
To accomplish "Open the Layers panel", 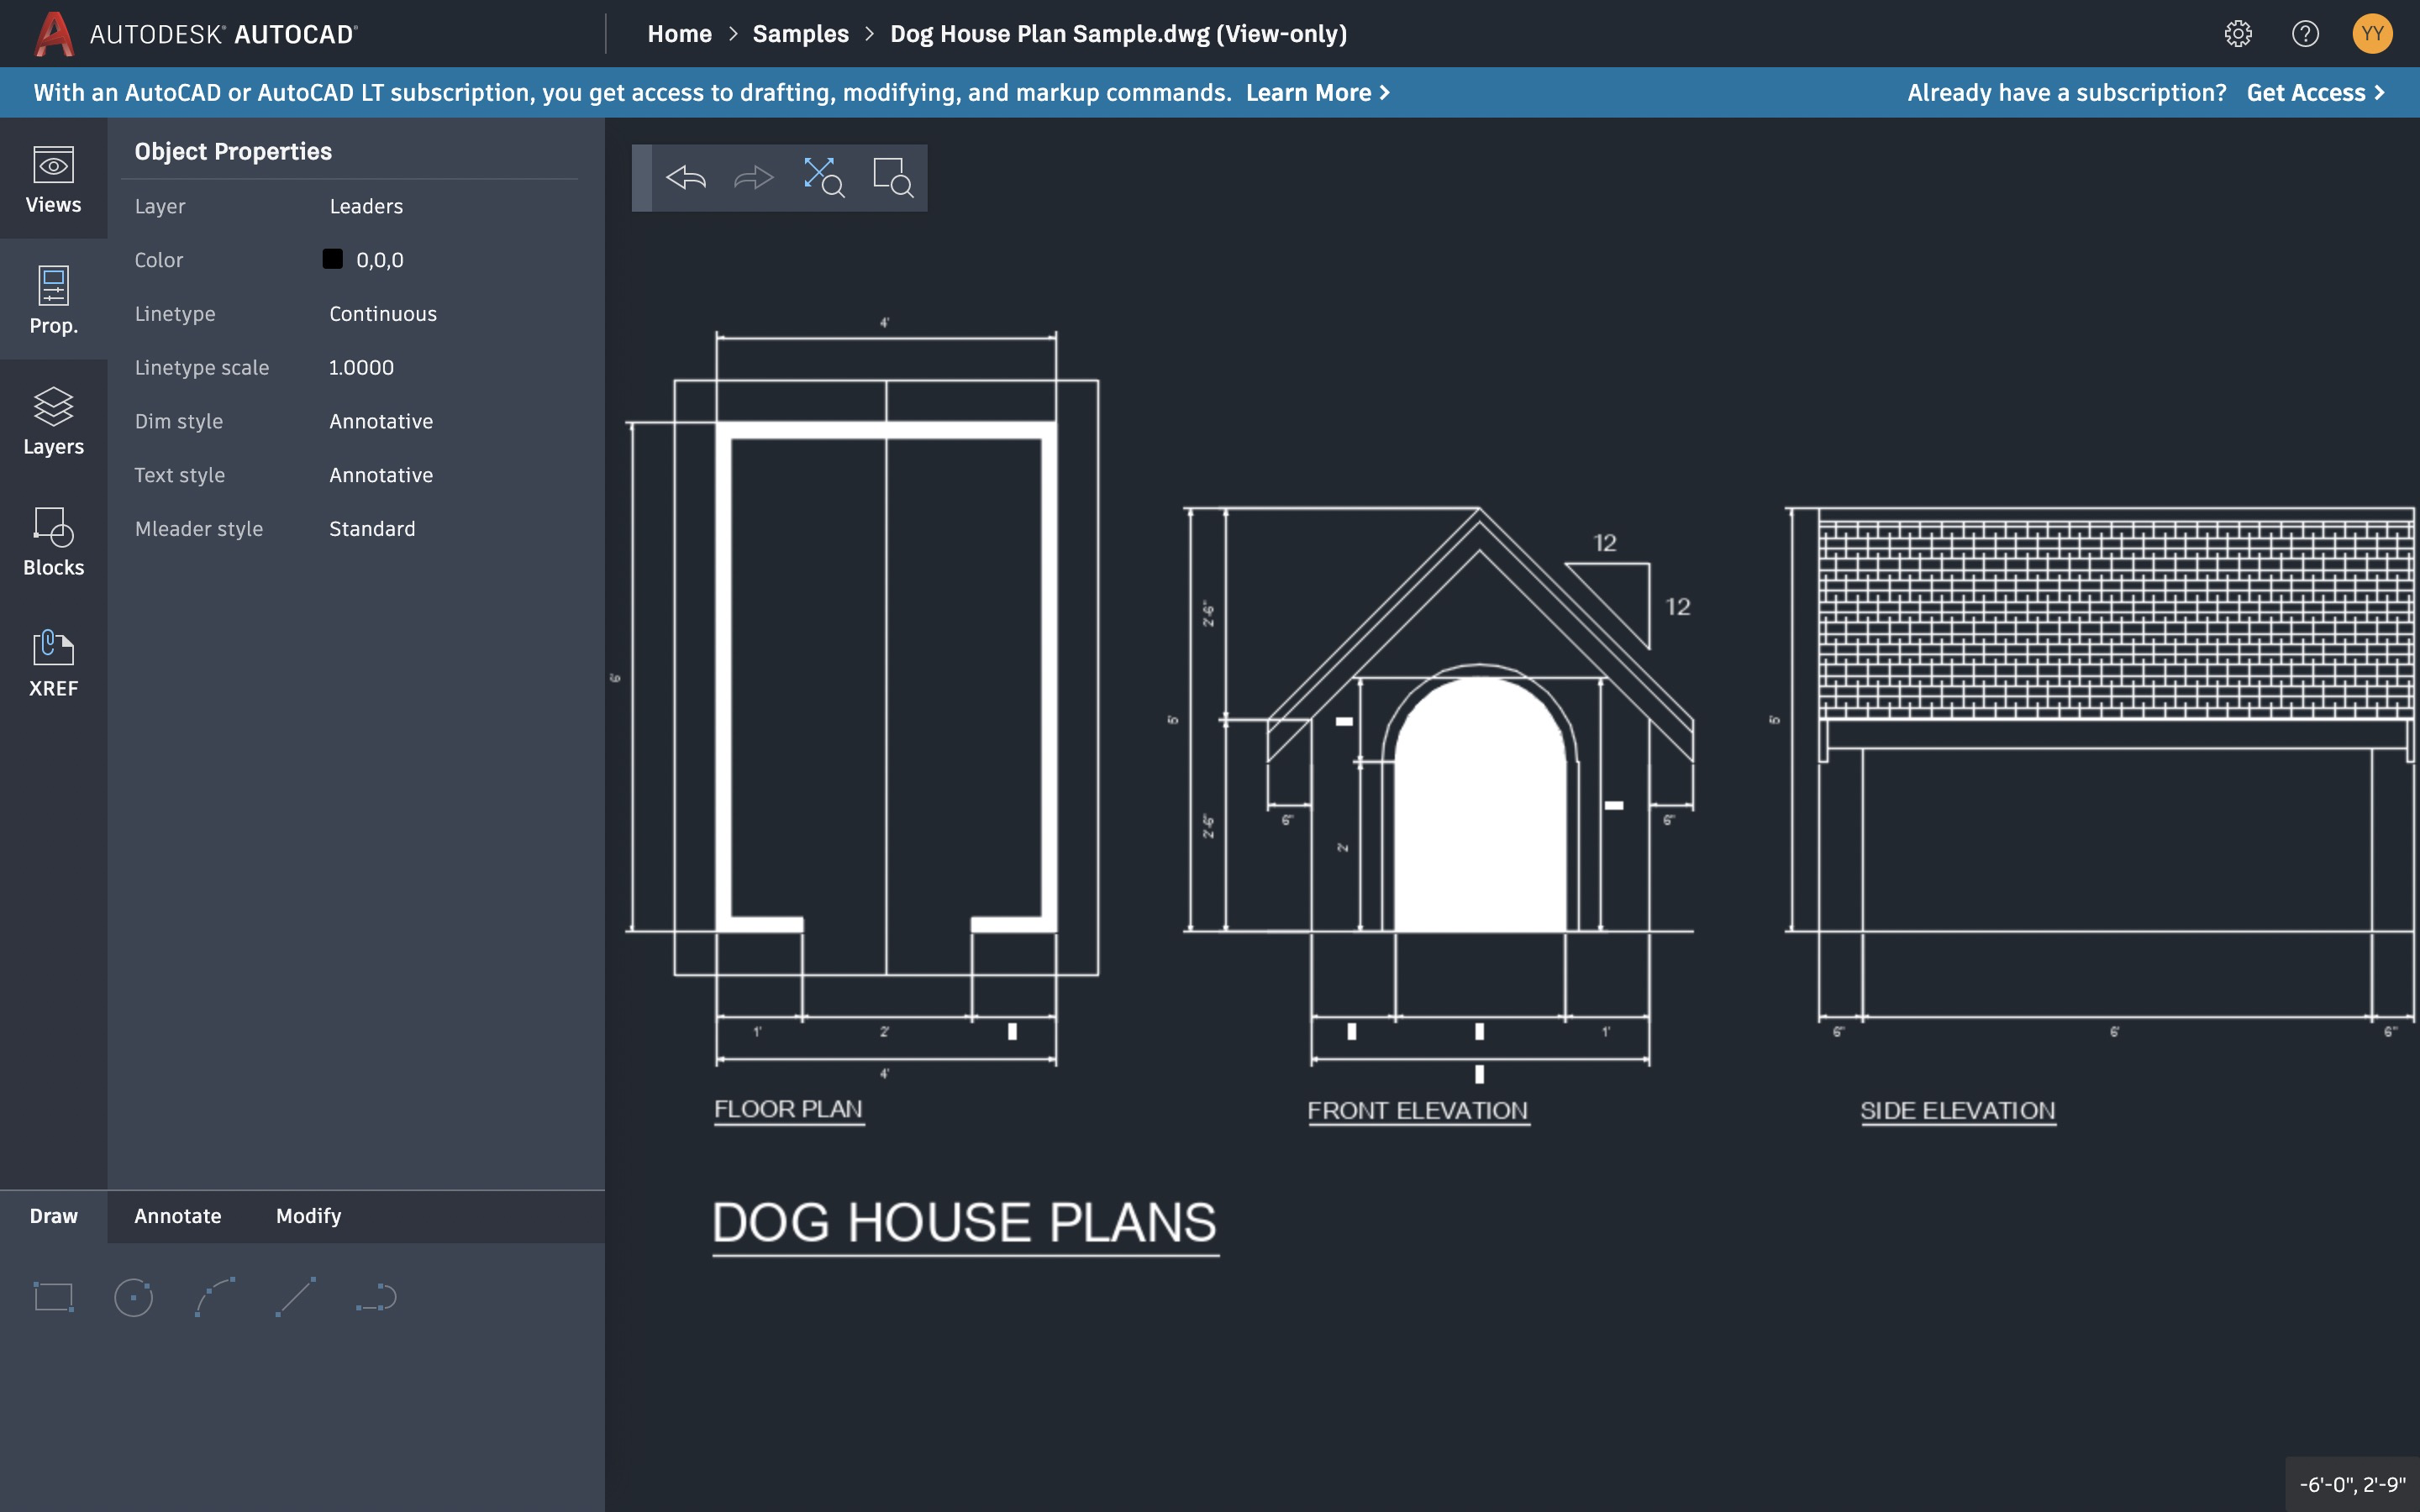I will 53,421.
